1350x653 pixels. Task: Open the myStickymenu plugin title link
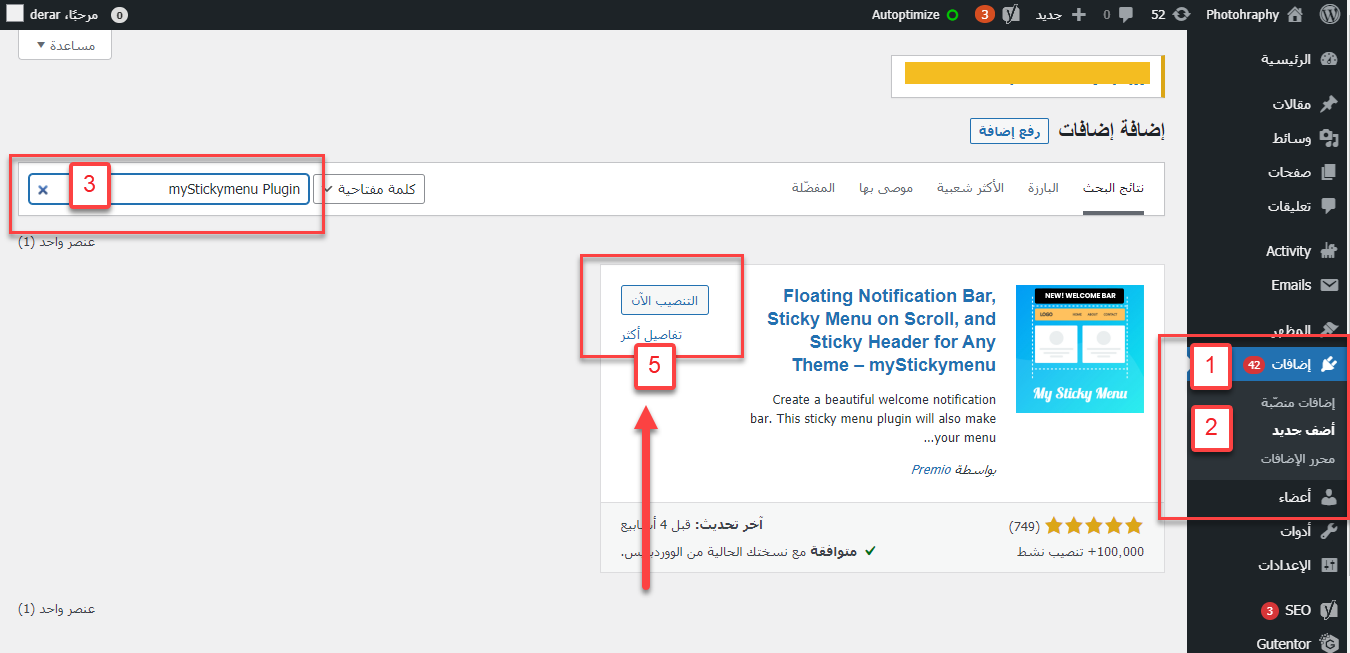(882, 331)
